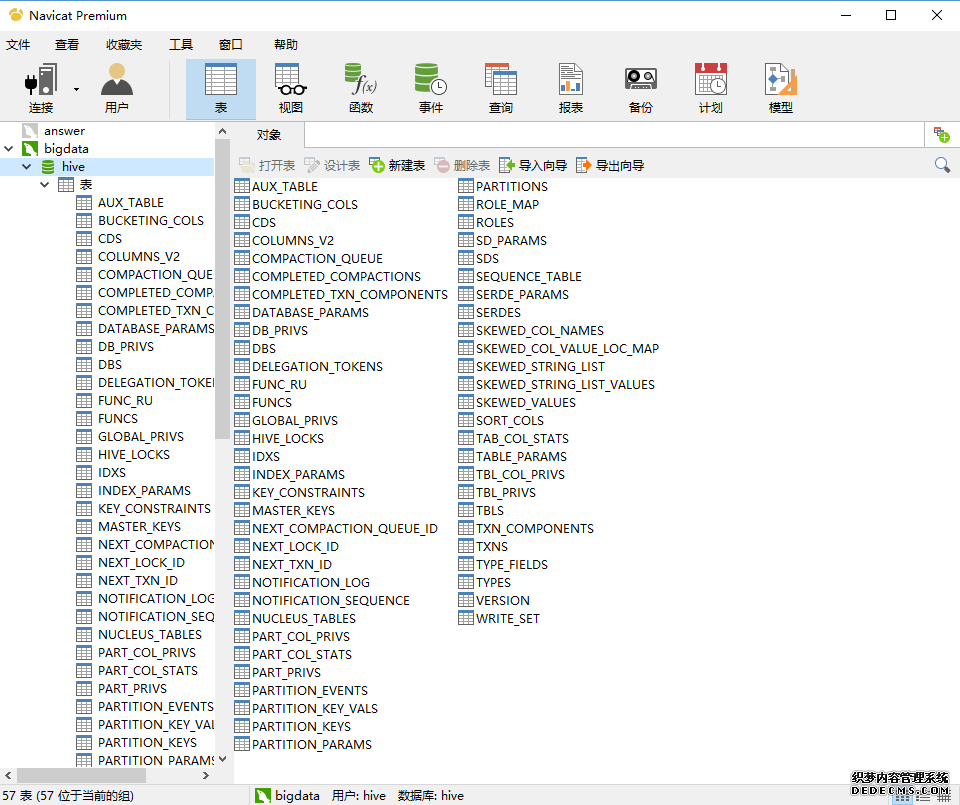Select the 模型 (Model) toolbar icon

tap(780, 88)
